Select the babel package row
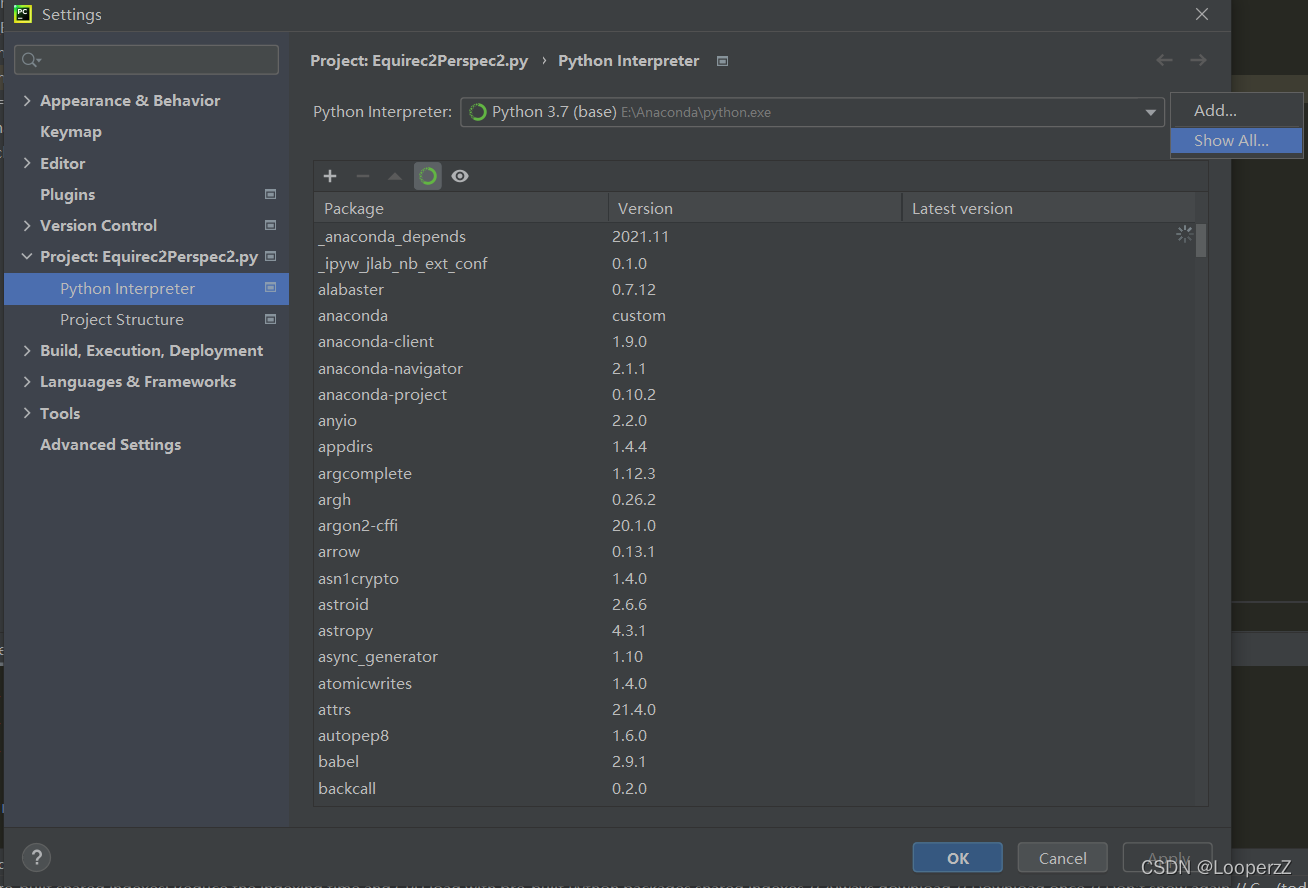Viewport: 1308px width, 888px height. click(x=755, y=762)
